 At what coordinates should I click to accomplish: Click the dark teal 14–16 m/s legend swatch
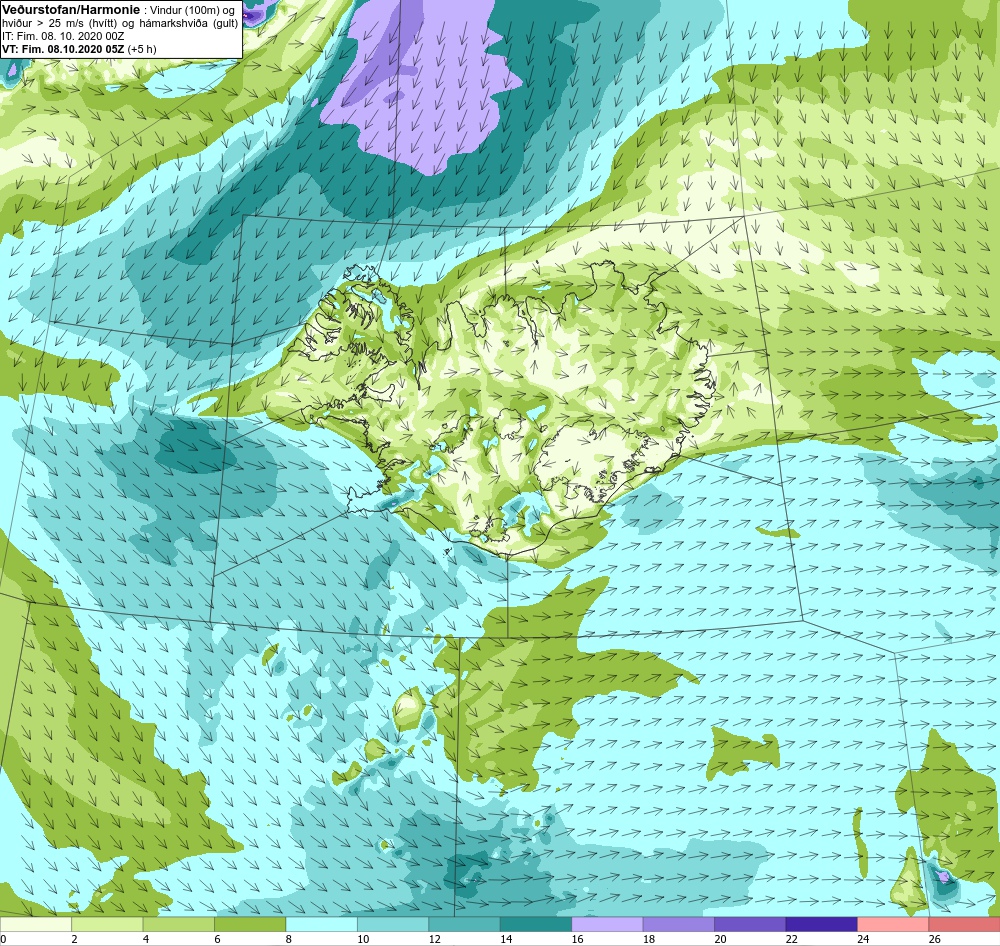(x=536, y=924)
